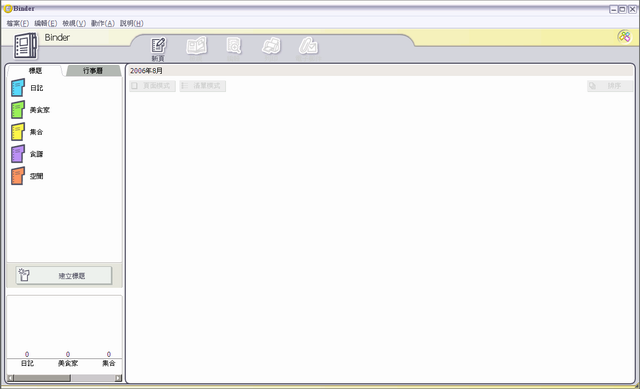Open the 檢視(V) menu
This screenshot has width=640, height=389.
tap(74, 23)
